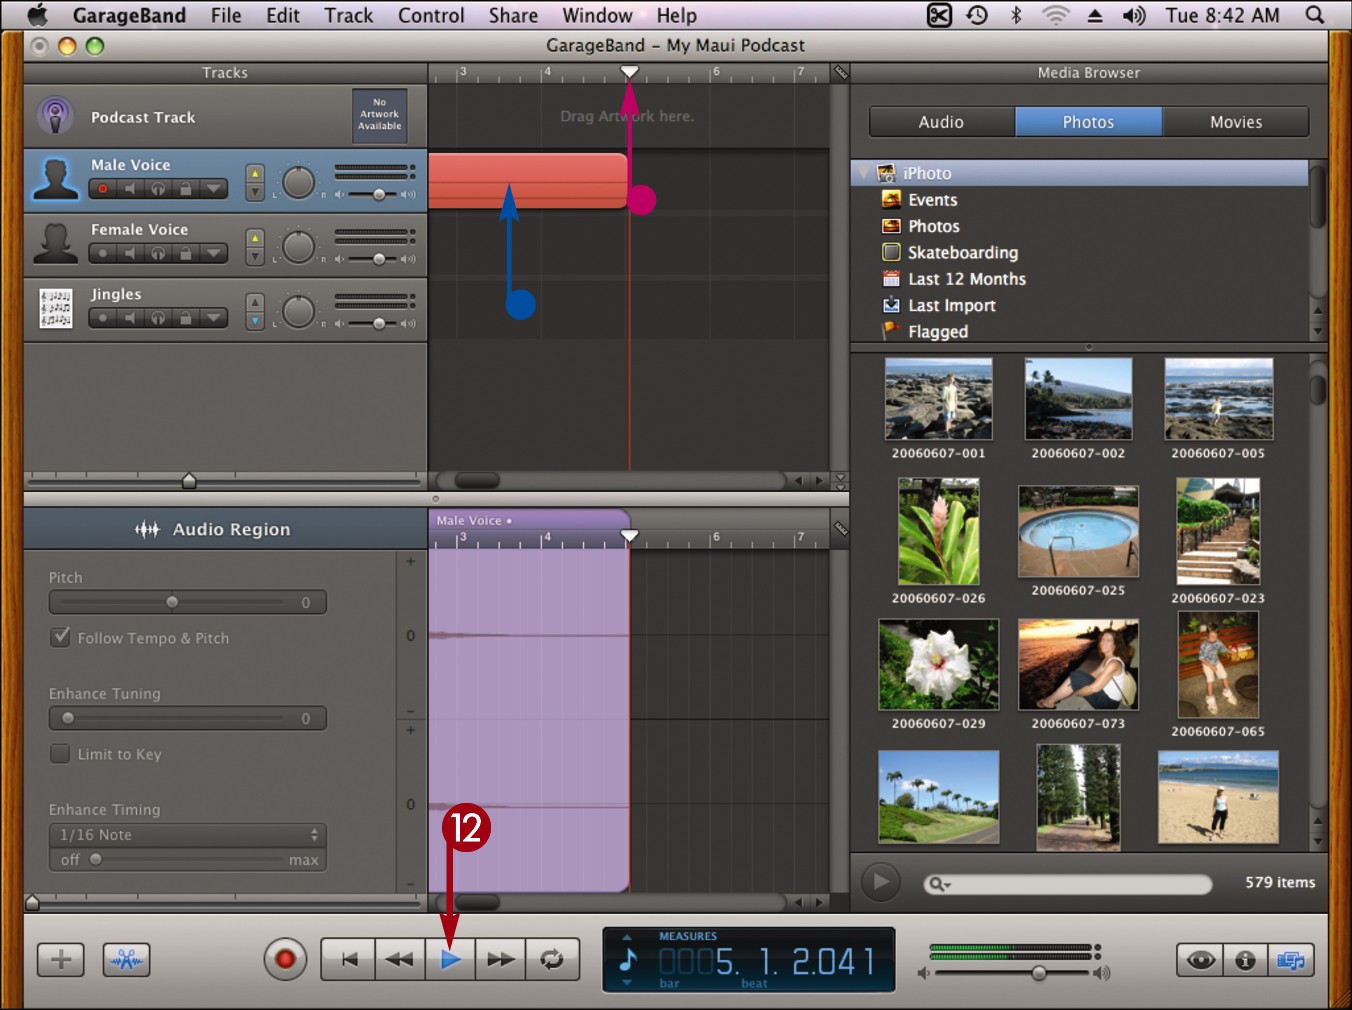The image size is (1352, 1010).
Task: Select the Jingles sheet music icon
Action: [55, 308]
